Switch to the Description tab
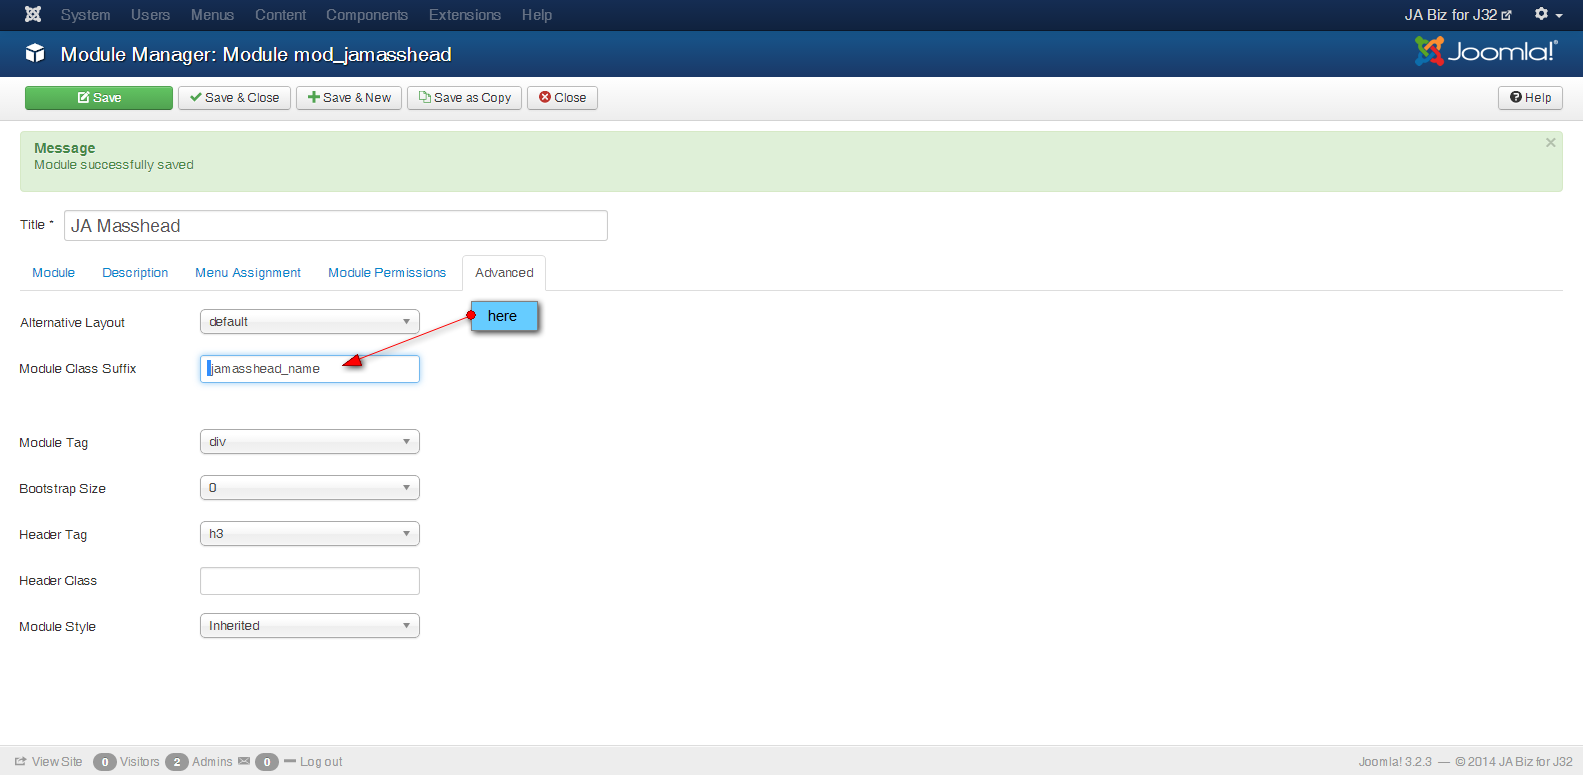The width and height of the screenshot is (1583, 775). click(x=135, y=273)
